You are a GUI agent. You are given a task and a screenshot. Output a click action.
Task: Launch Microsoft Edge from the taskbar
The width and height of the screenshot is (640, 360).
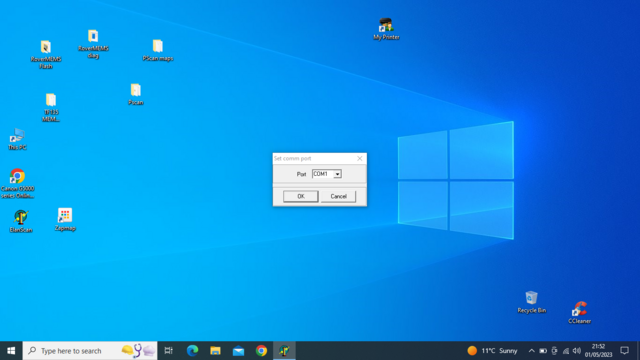click(192, 351)
